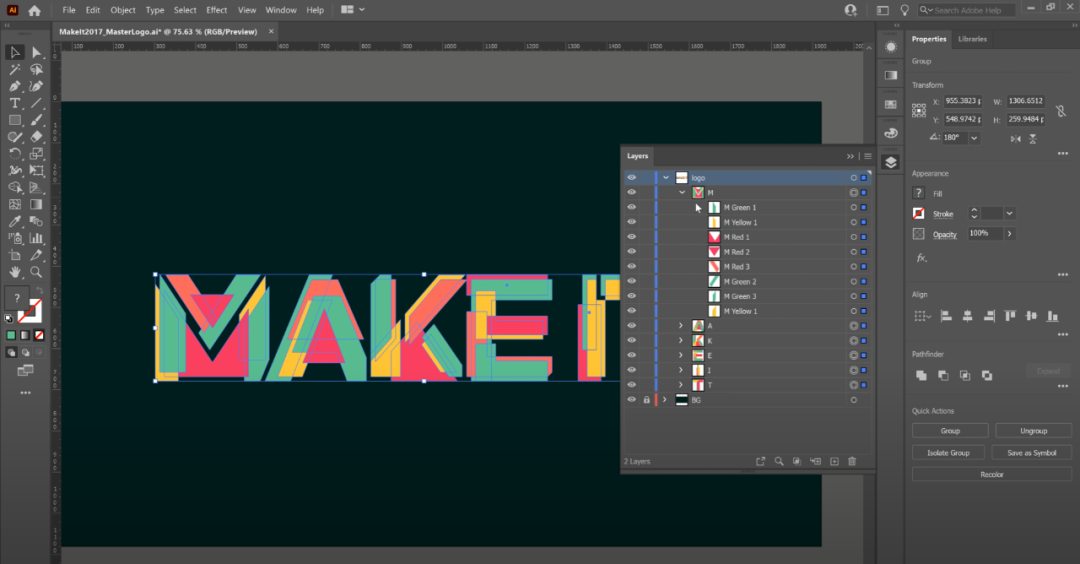Select the Eyedropper tool
1080x564 pixels.
[15, 221]
